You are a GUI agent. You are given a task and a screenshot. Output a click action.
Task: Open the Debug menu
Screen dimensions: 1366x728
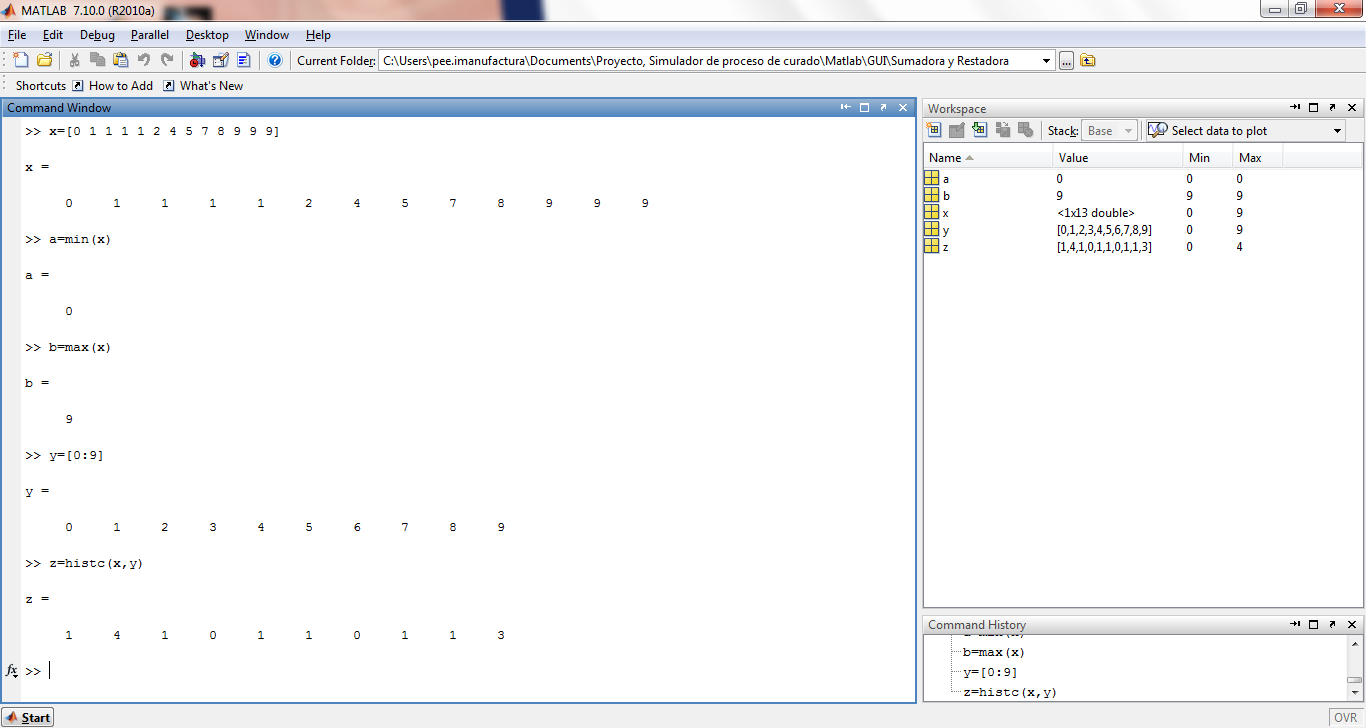(97, 35)
